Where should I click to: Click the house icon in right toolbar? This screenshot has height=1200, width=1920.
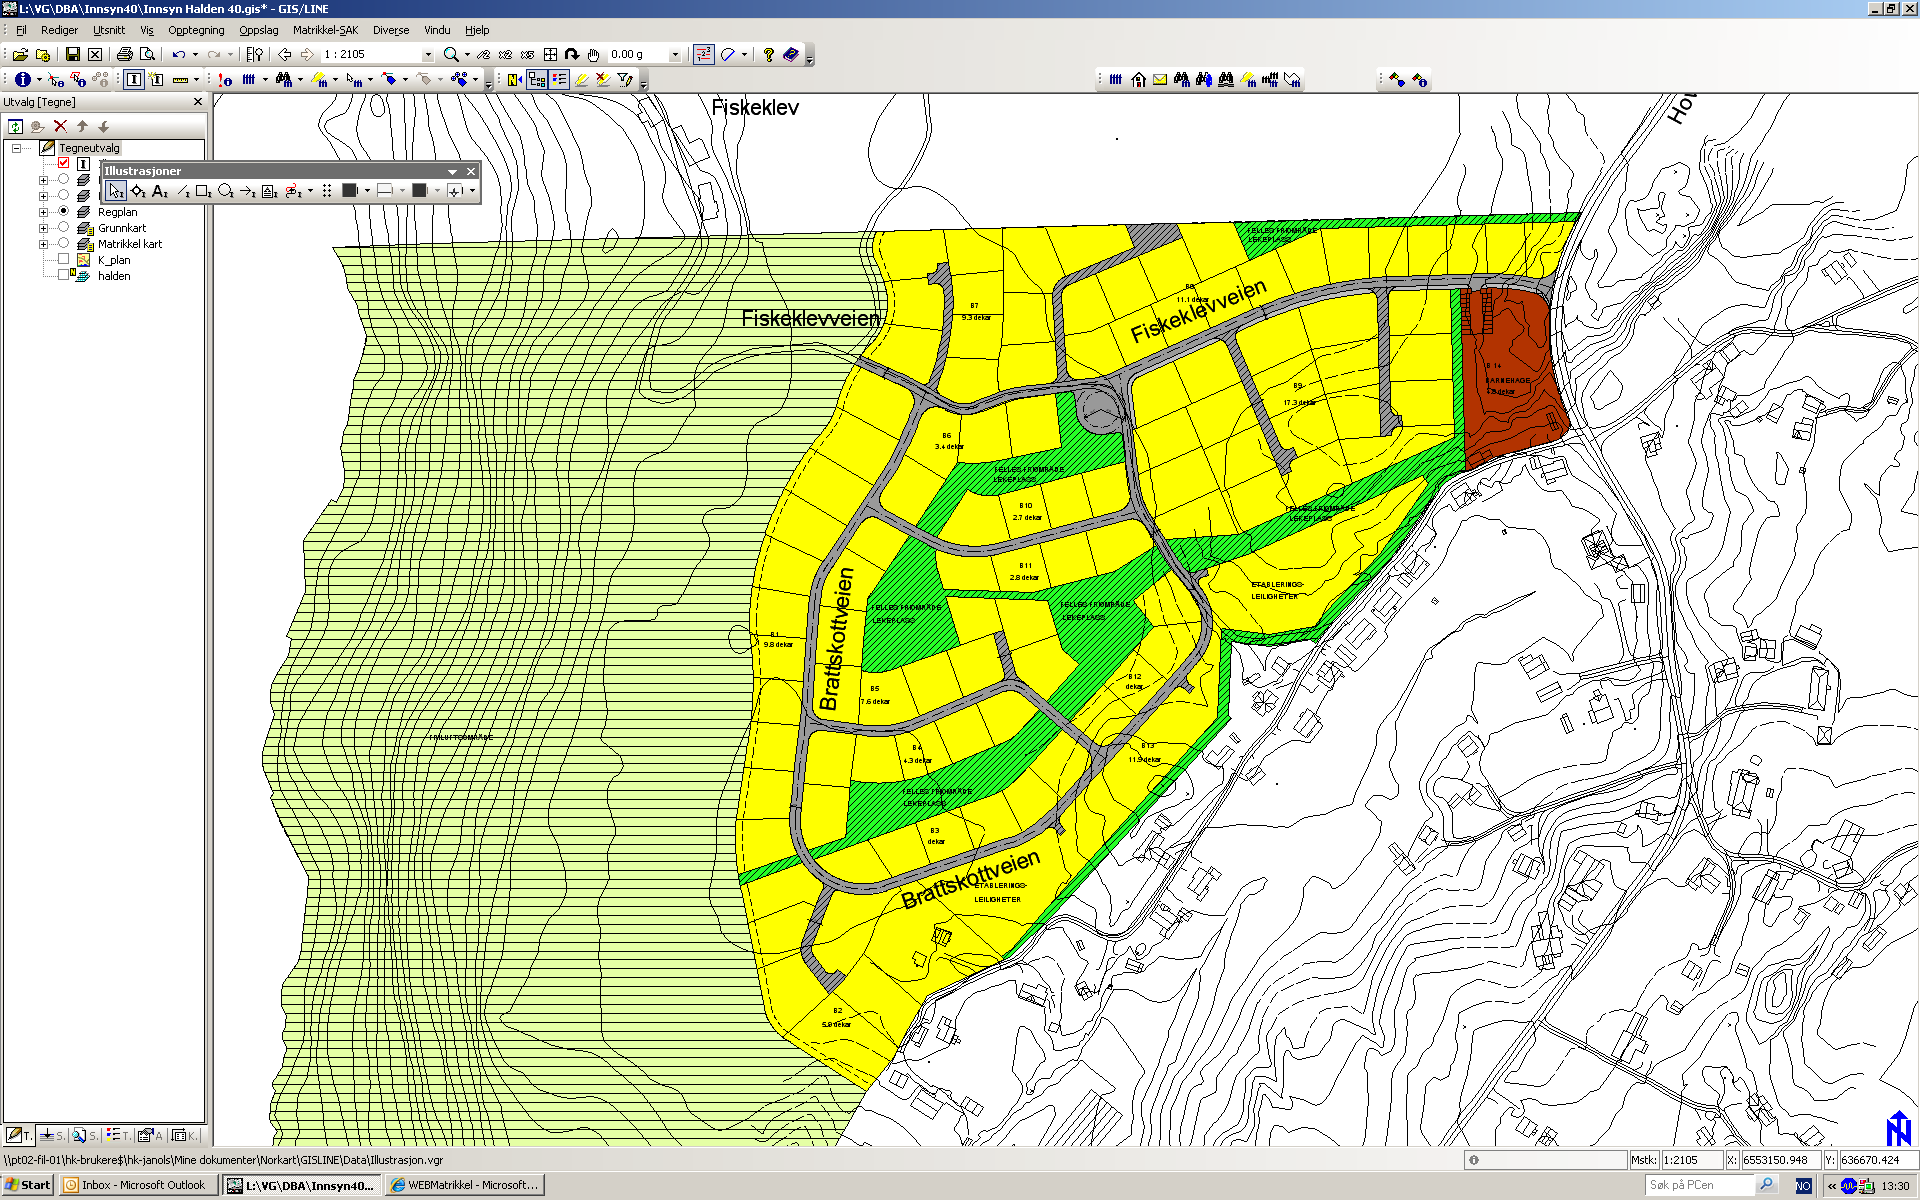tap(1138, 79)
